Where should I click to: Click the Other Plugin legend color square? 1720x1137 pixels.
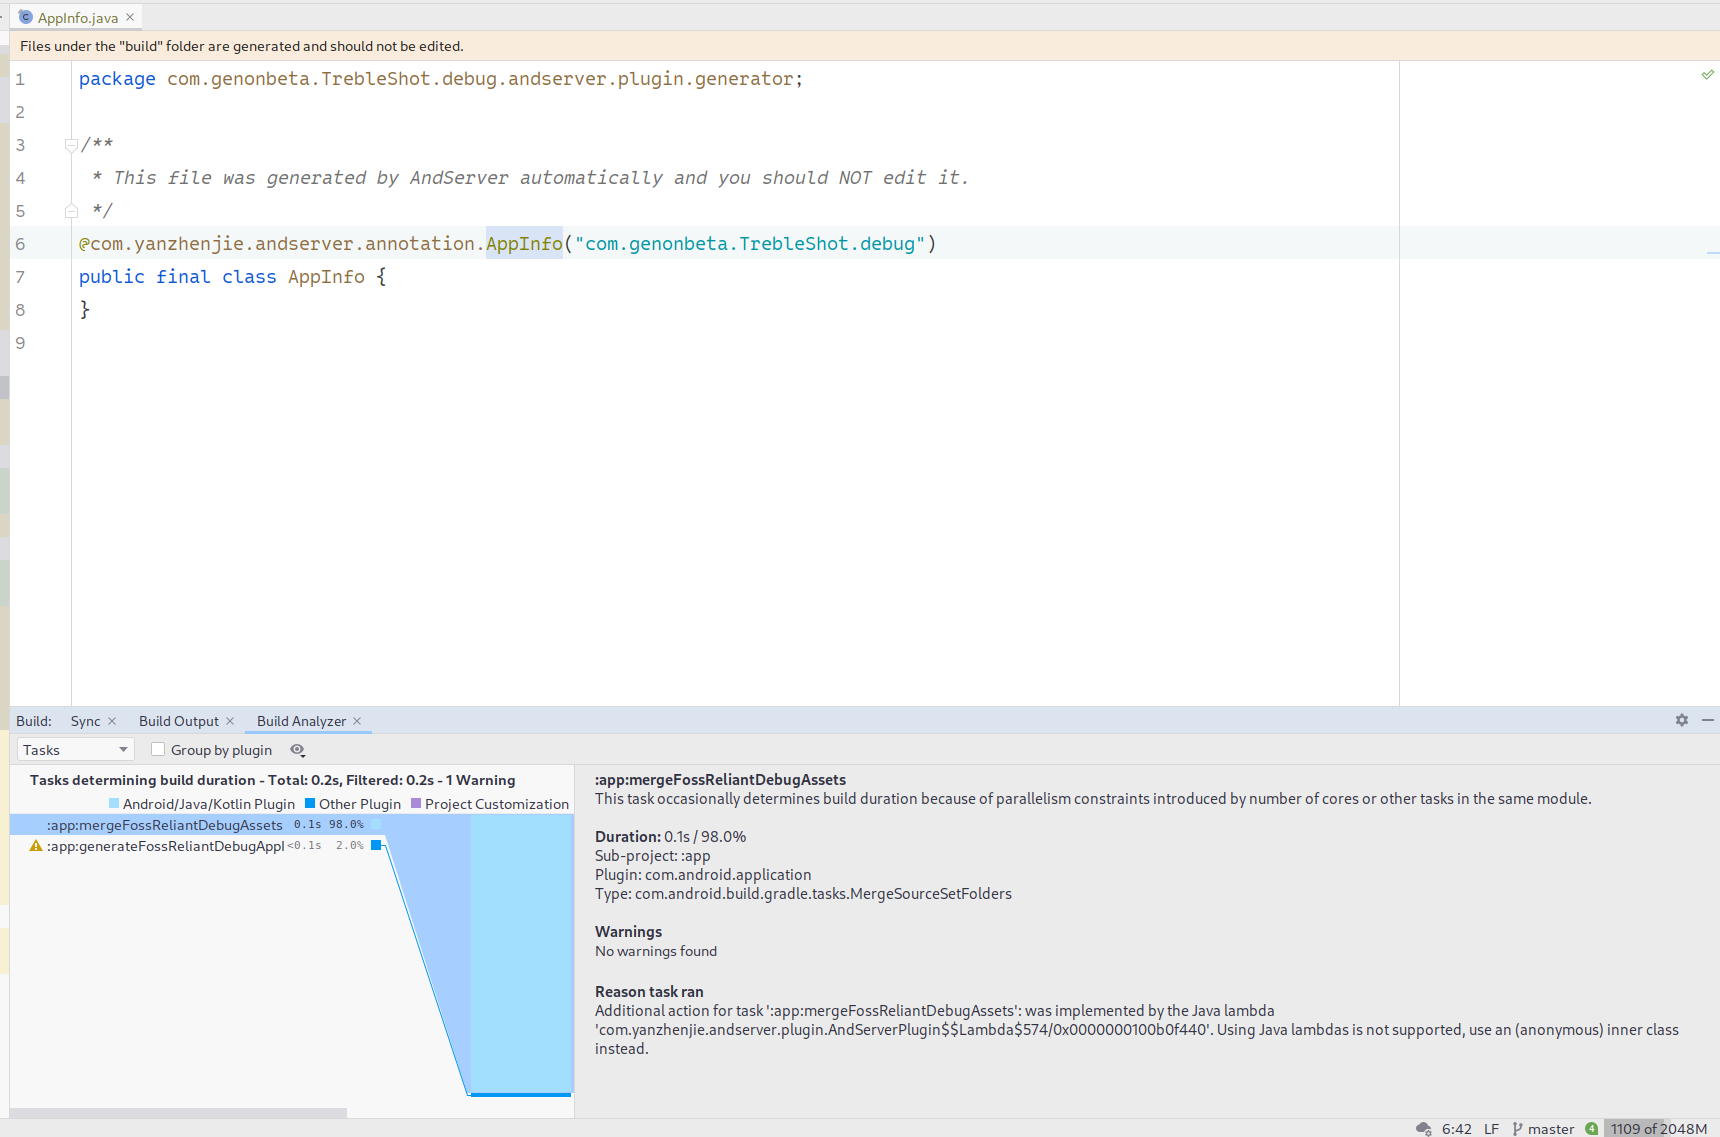[308, 803]
